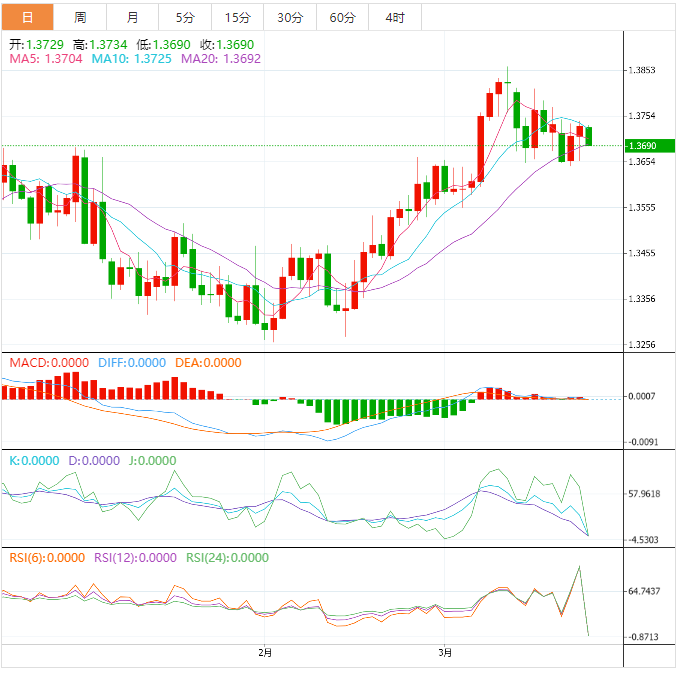Switch to the 周 weekly tab

click(80, 17)
